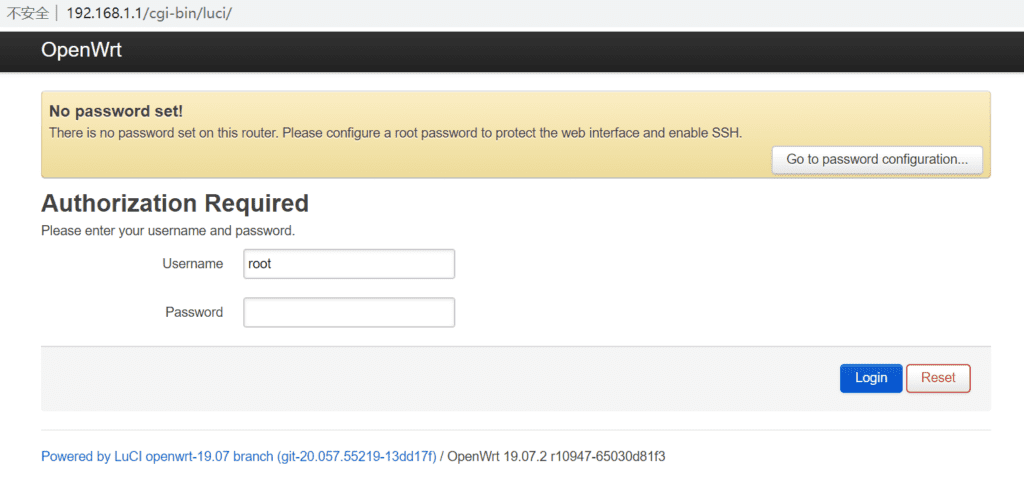Click the Authorization Required heading
The height and width of the screenshot is (486, 1024).
coord(175,204)
